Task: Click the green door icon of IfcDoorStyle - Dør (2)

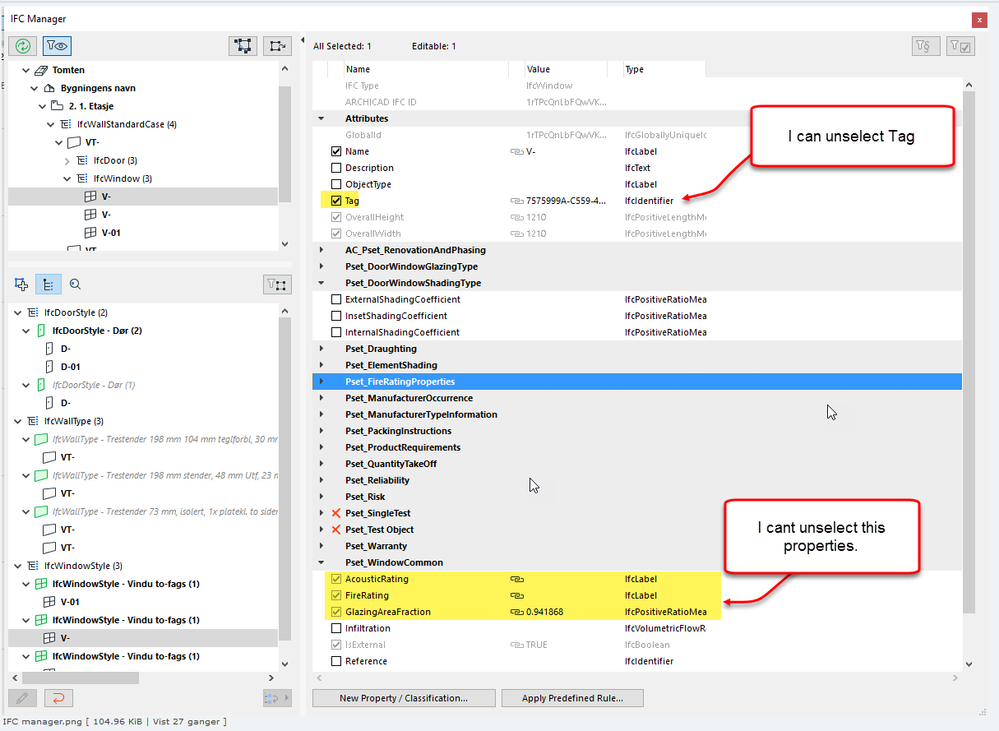Action: coord(41,331)
